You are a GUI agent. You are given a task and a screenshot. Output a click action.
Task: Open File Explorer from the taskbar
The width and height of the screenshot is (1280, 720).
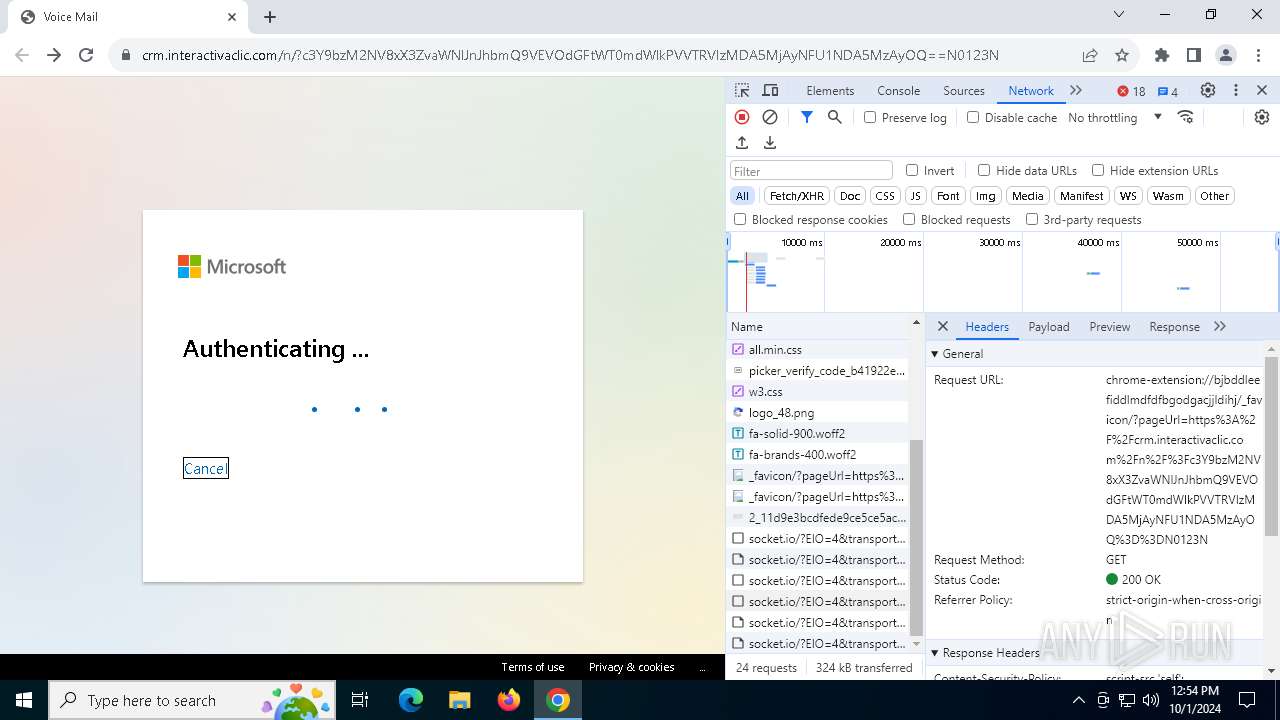point(459,700)
